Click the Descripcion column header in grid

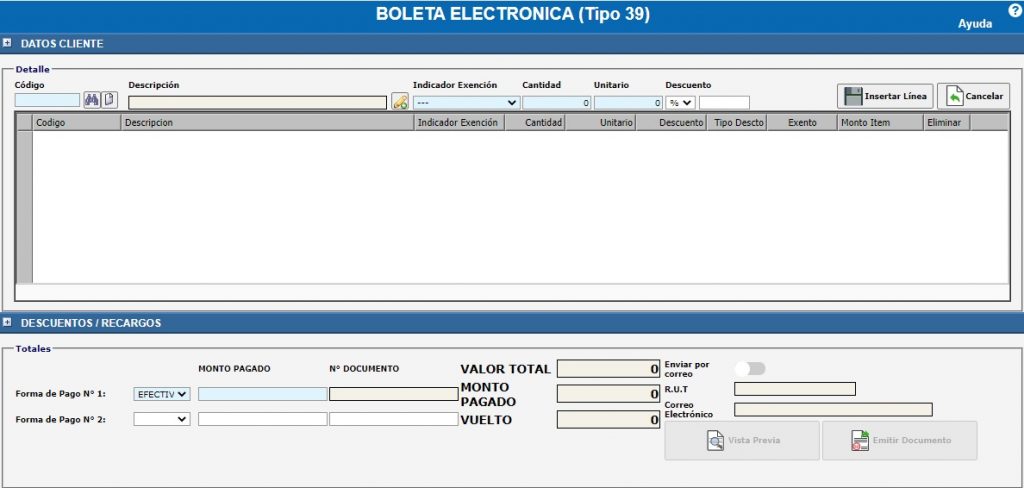(x=266, y=122)
